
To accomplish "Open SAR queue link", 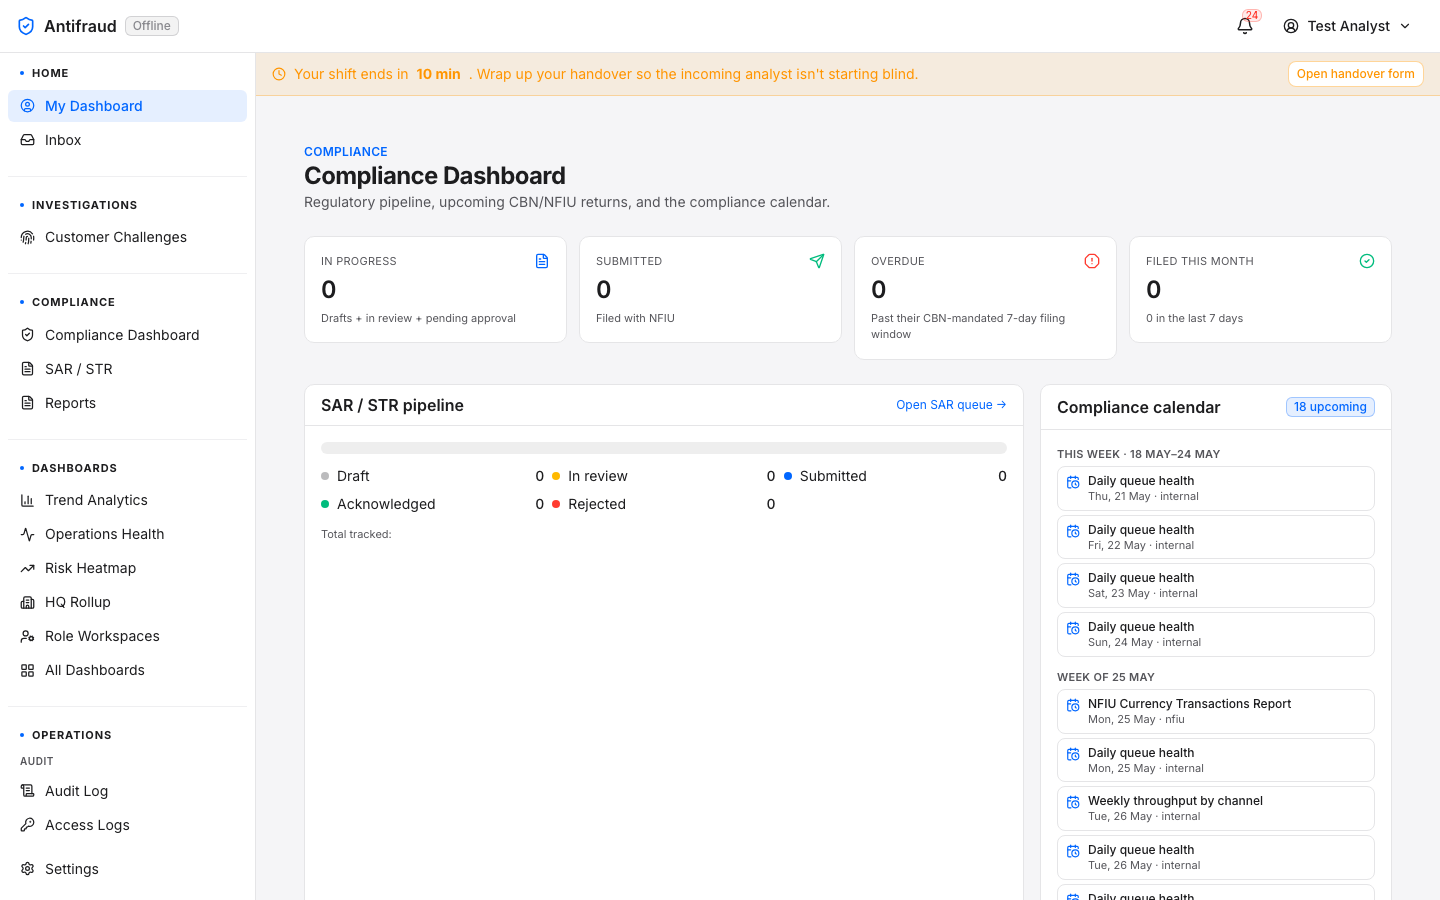I will coord(951,405).
